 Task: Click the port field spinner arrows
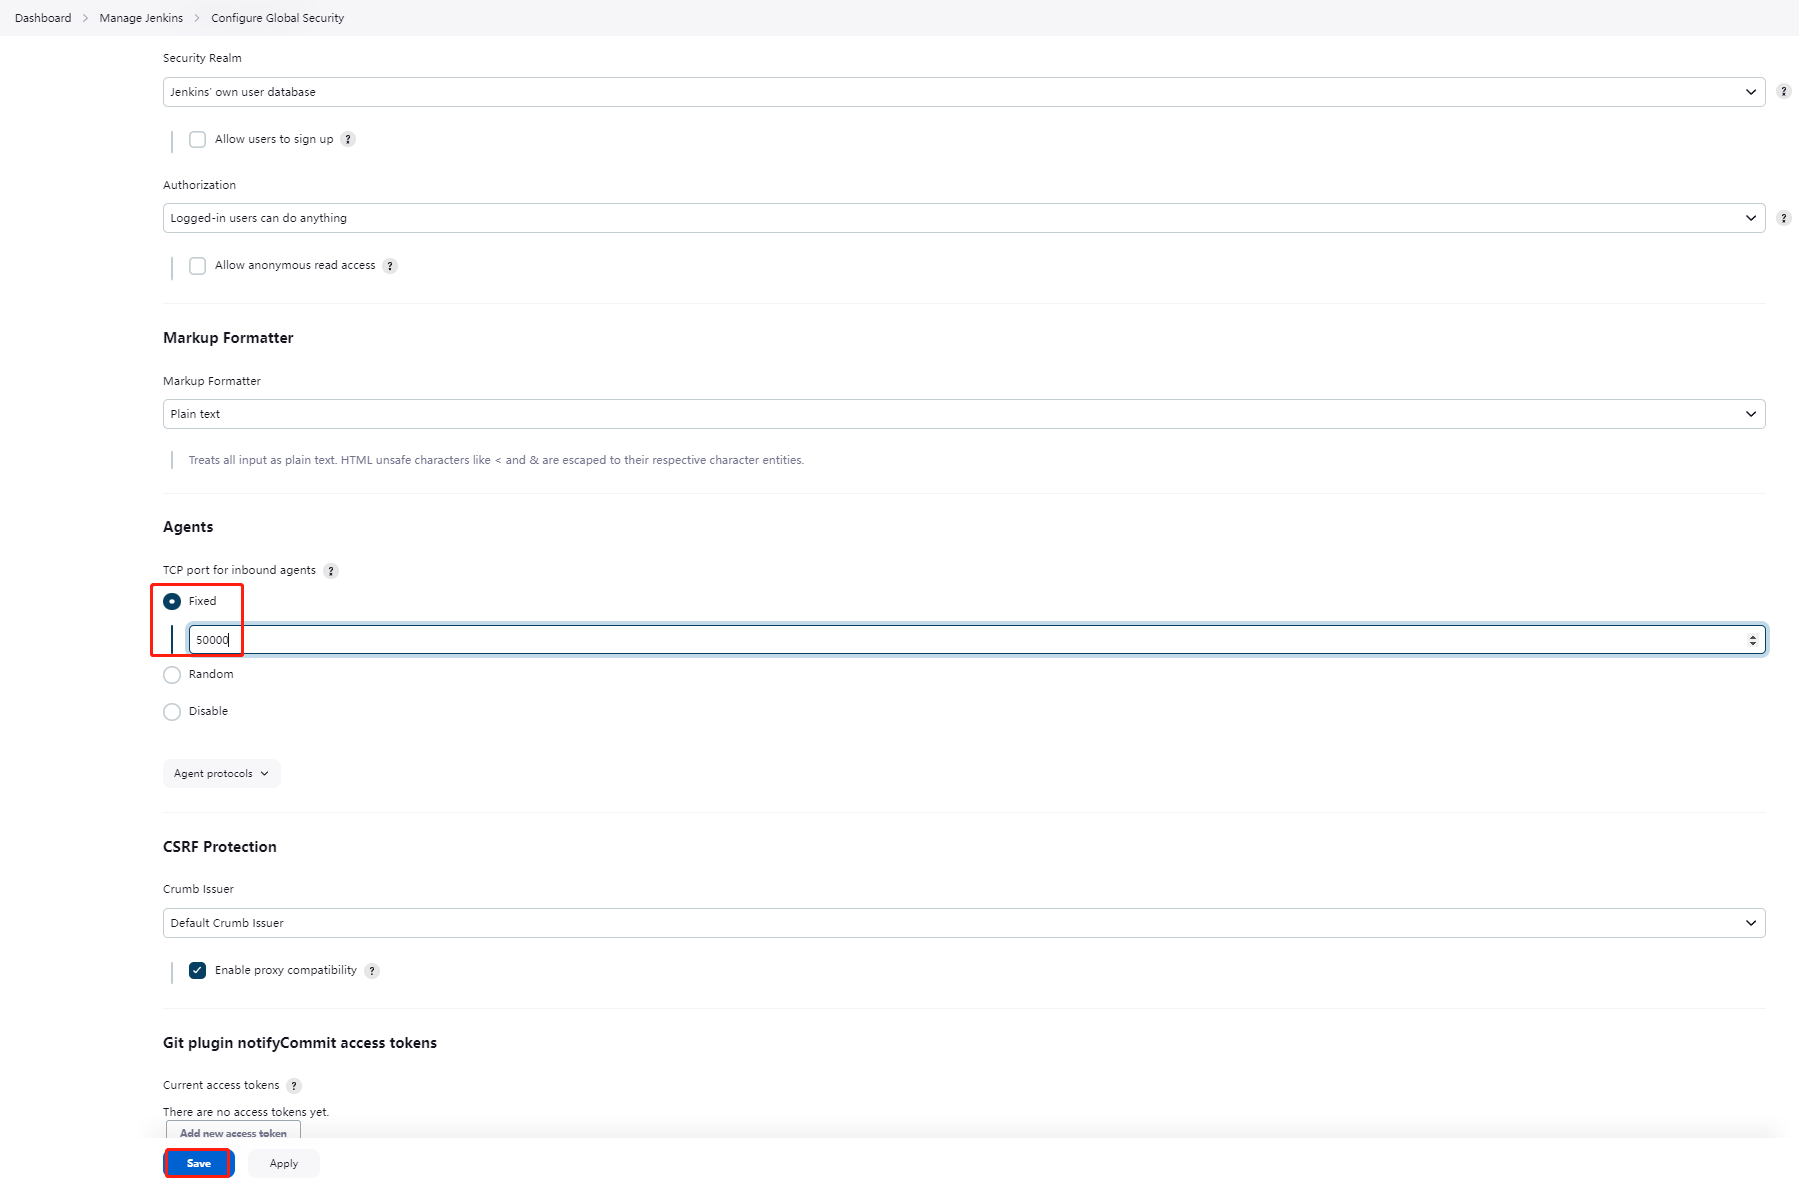tap(1752, 640)
